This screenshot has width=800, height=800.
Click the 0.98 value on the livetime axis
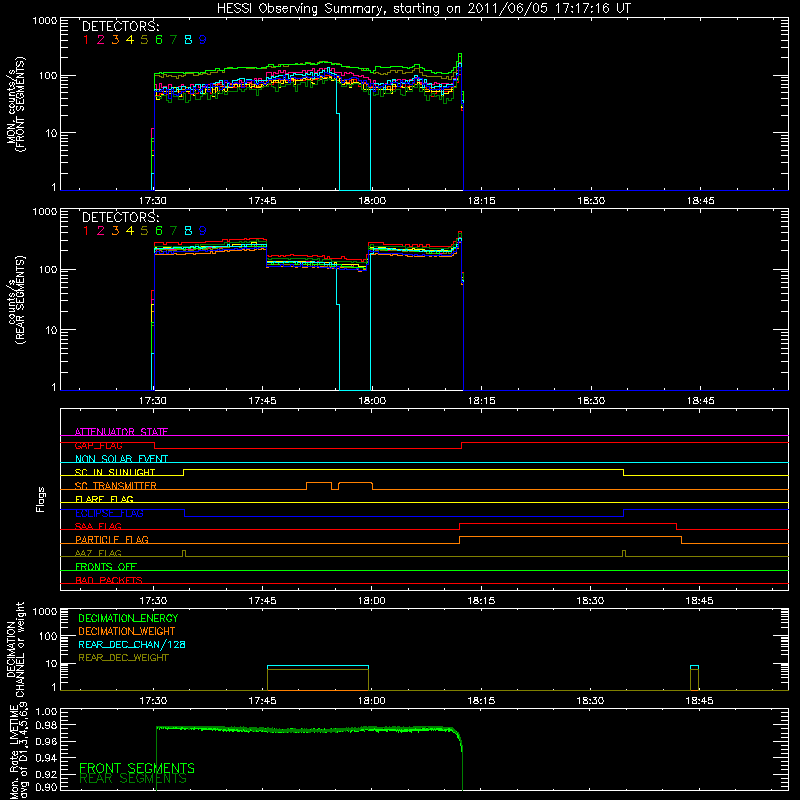[46, 725]
